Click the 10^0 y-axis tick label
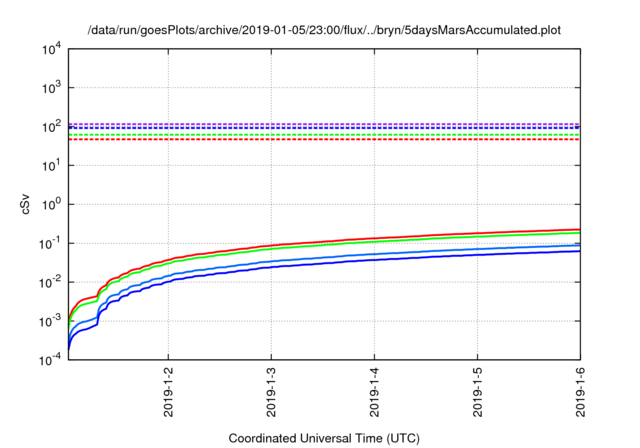The height and width of the screenshot is (448, 640). coord(50,204)
